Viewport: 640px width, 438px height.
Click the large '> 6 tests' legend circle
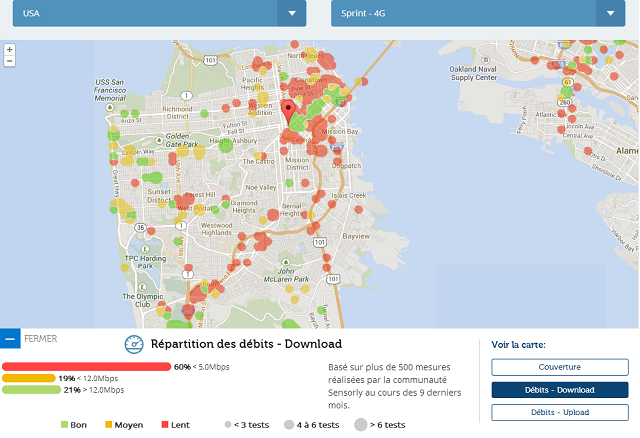[361, 425]
